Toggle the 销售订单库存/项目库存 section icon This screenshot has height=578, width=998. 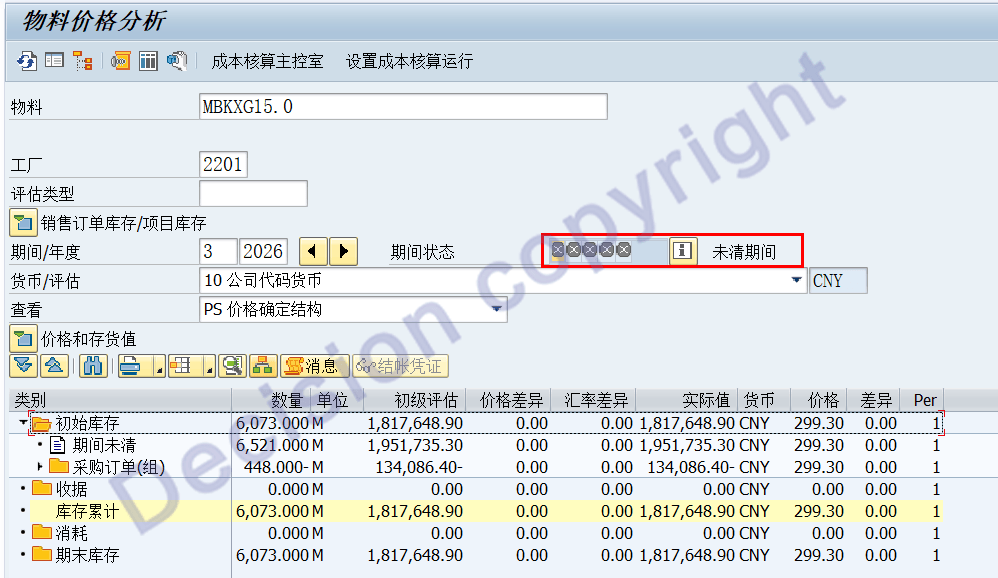point(23,223)
